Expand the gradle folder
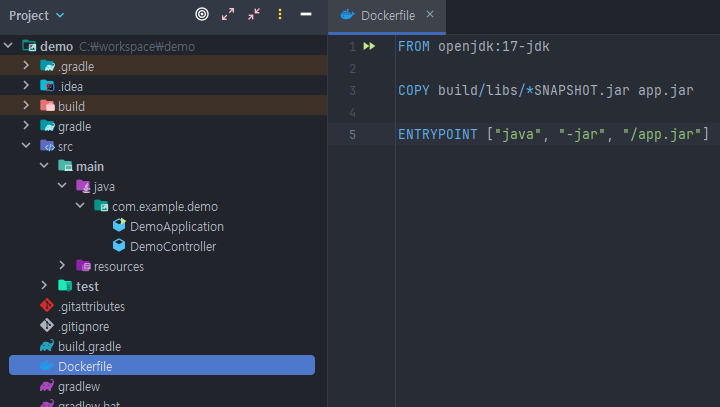Image resolution: width=720 pixels, height=407 pixels. pyautogui.click(x=26, y=125)
